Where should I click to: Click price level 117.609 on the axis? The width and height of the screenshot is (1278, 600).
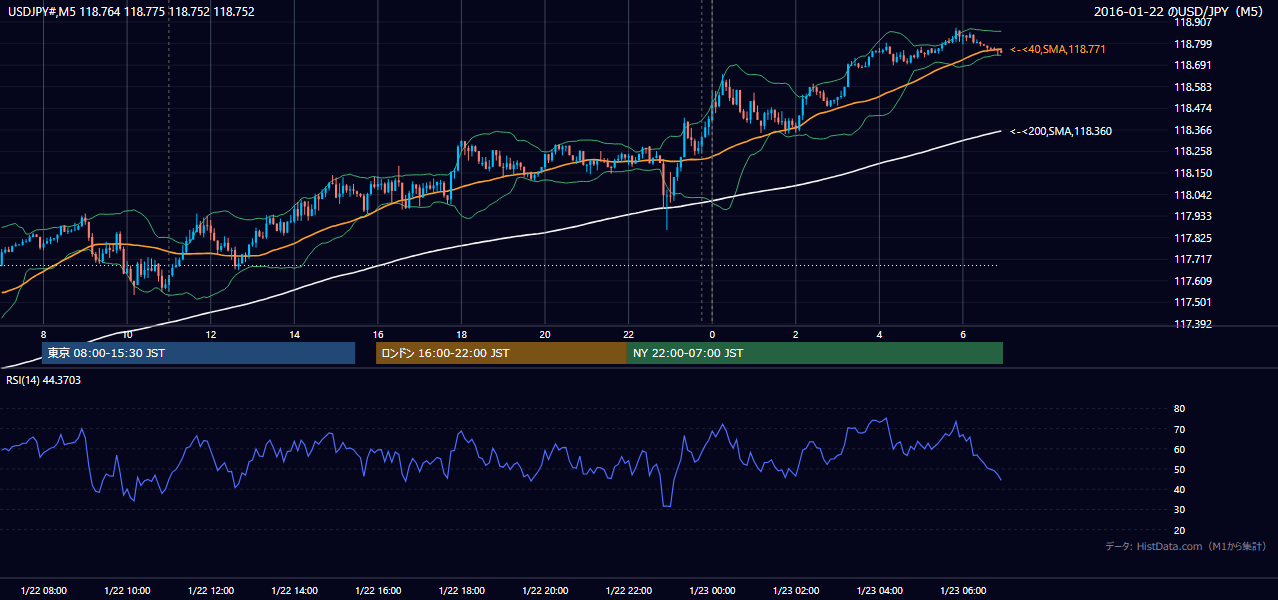pyautogui.click(x=1192, y=281)
